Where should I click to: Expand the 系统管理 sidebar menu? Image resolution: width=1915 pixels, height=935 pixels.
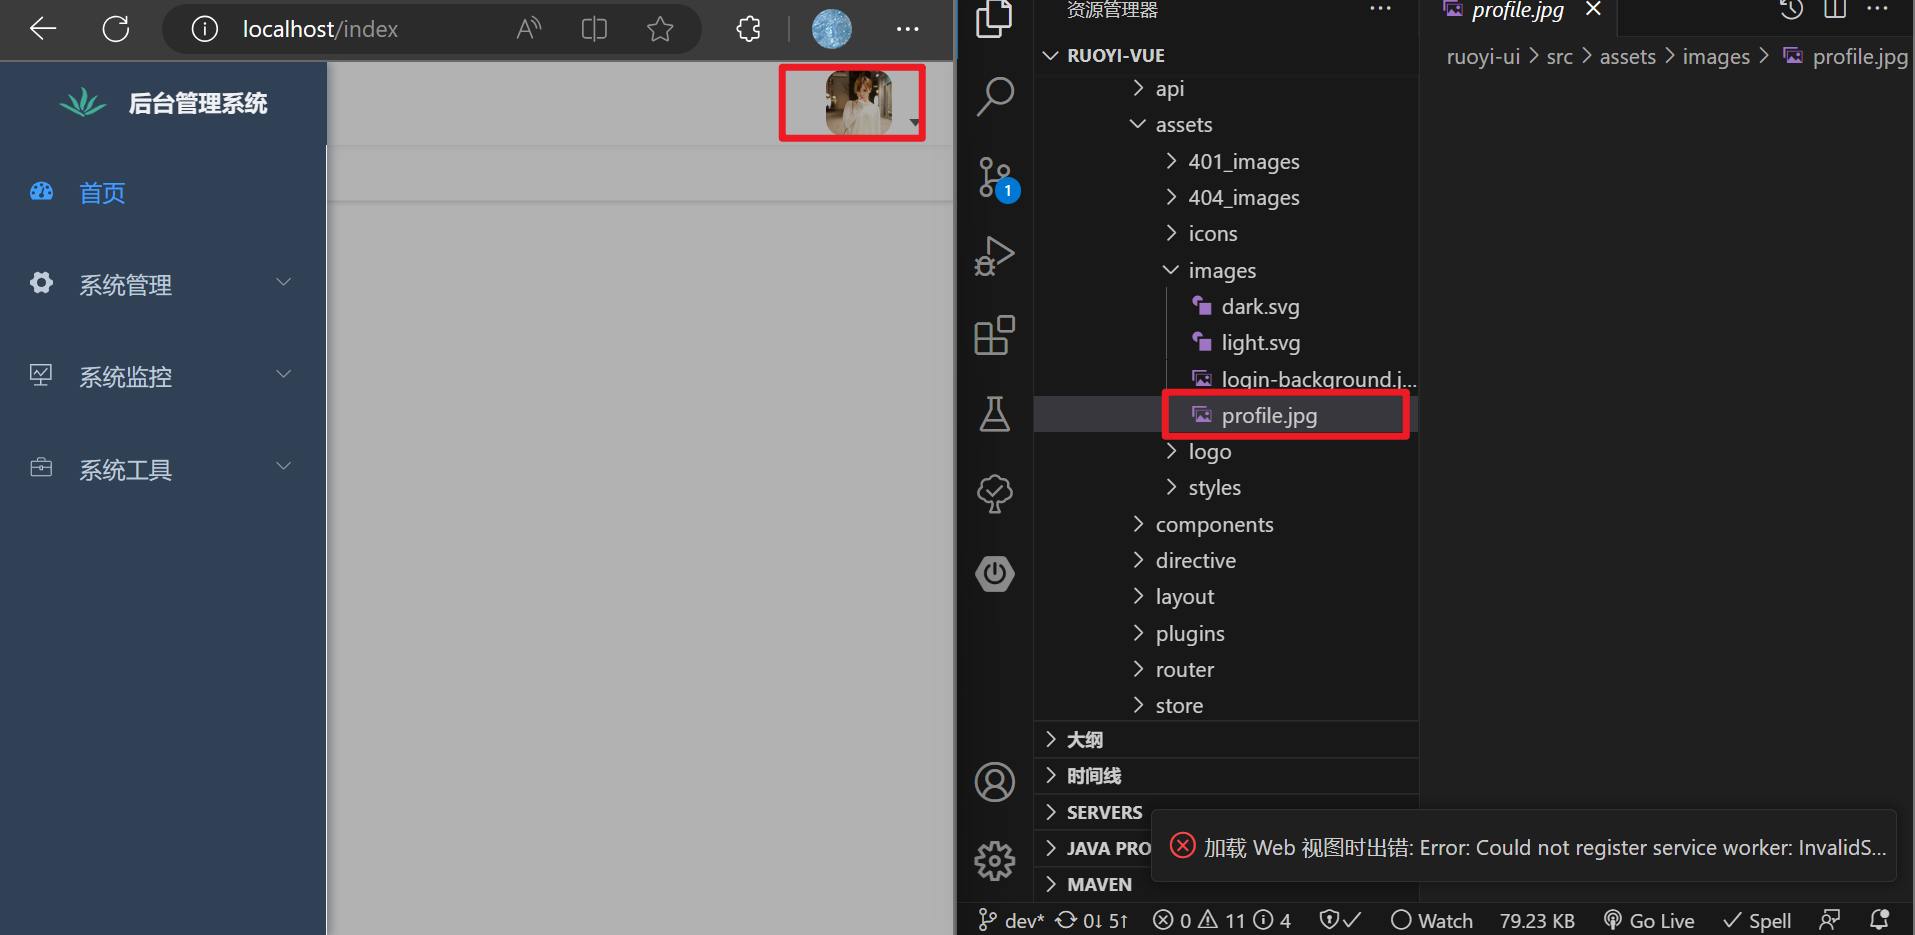click(x=160, y=285)
